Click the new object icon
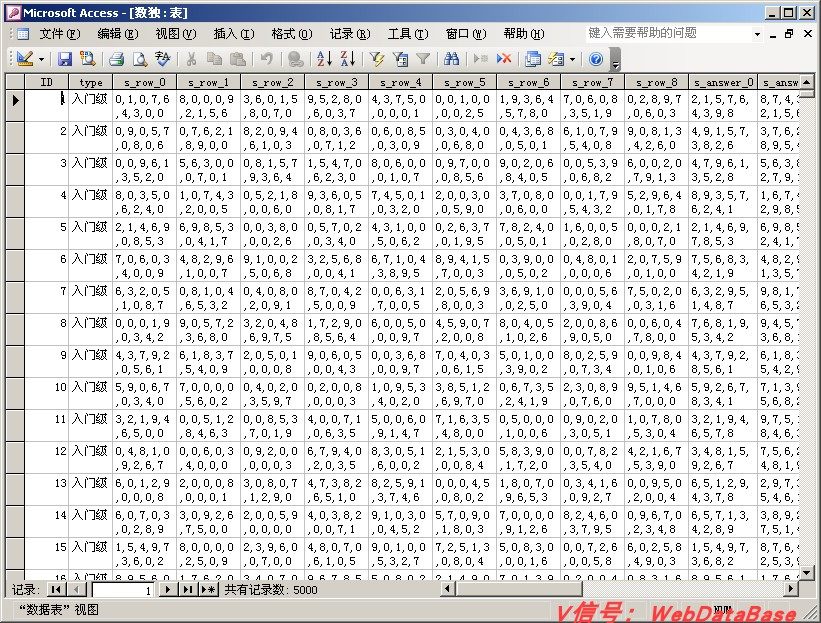821x623 pixels. pos(556,59)
